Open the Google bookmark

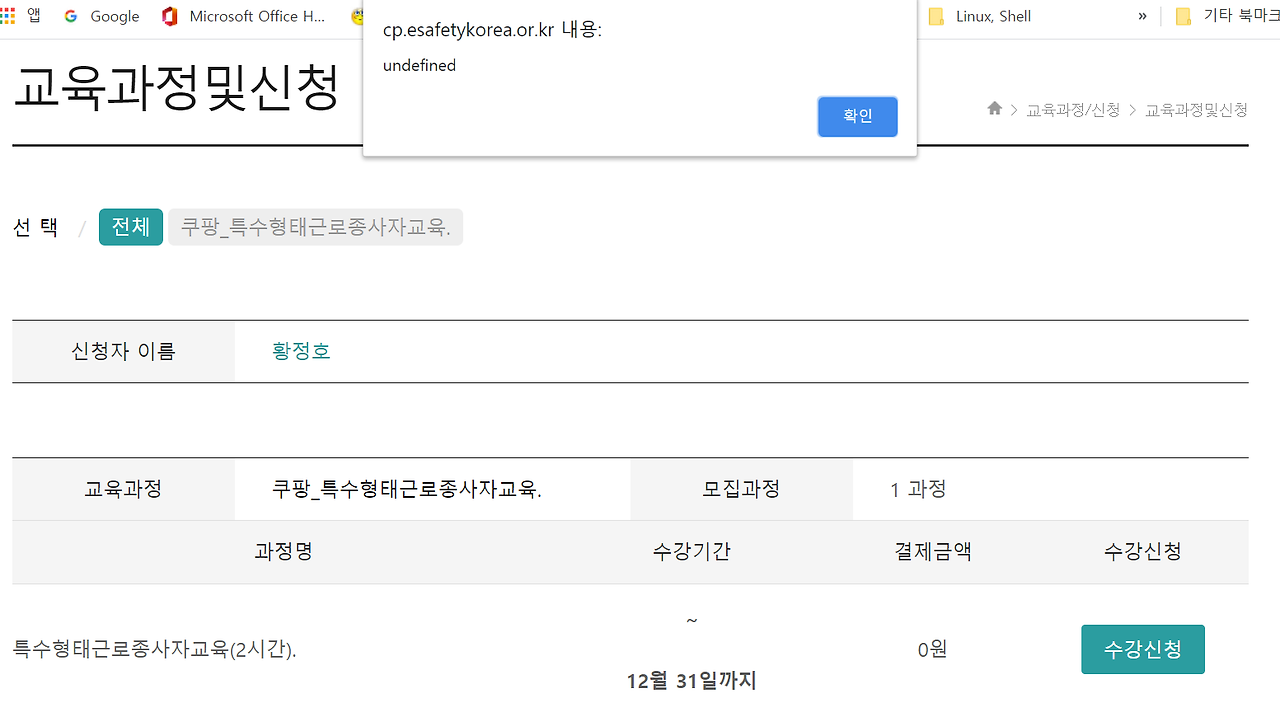pyautogui.click(x=102, y=16)
